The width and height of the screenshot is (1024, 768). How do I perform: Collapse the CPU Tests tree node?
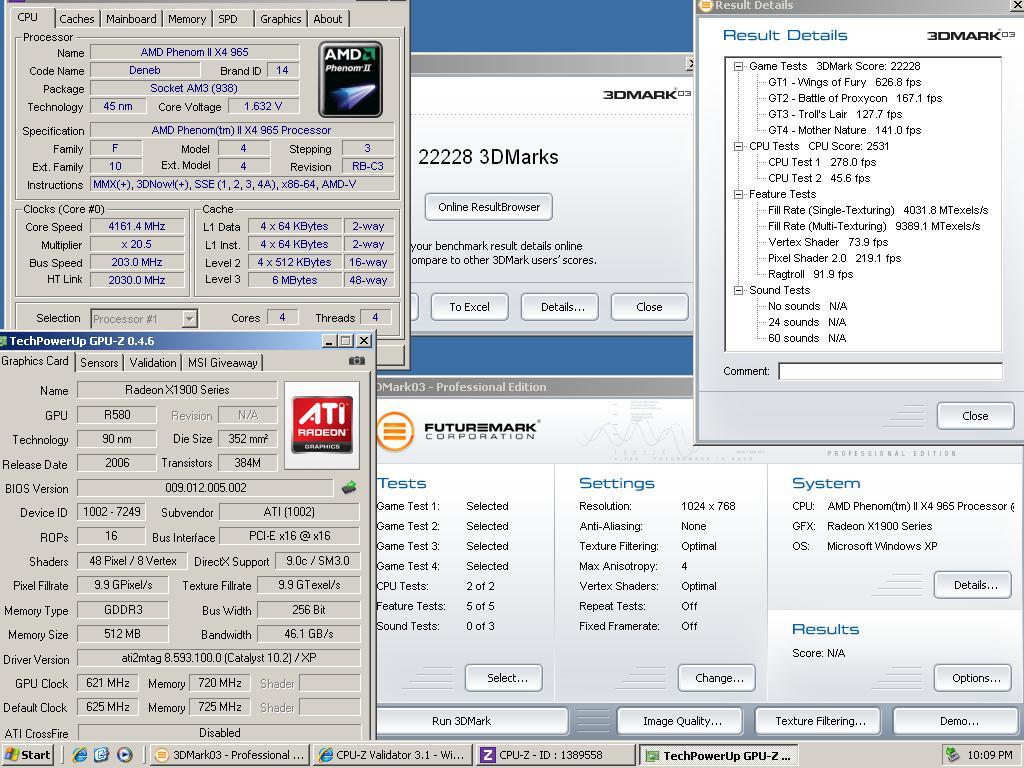click(x=738, y=146)
